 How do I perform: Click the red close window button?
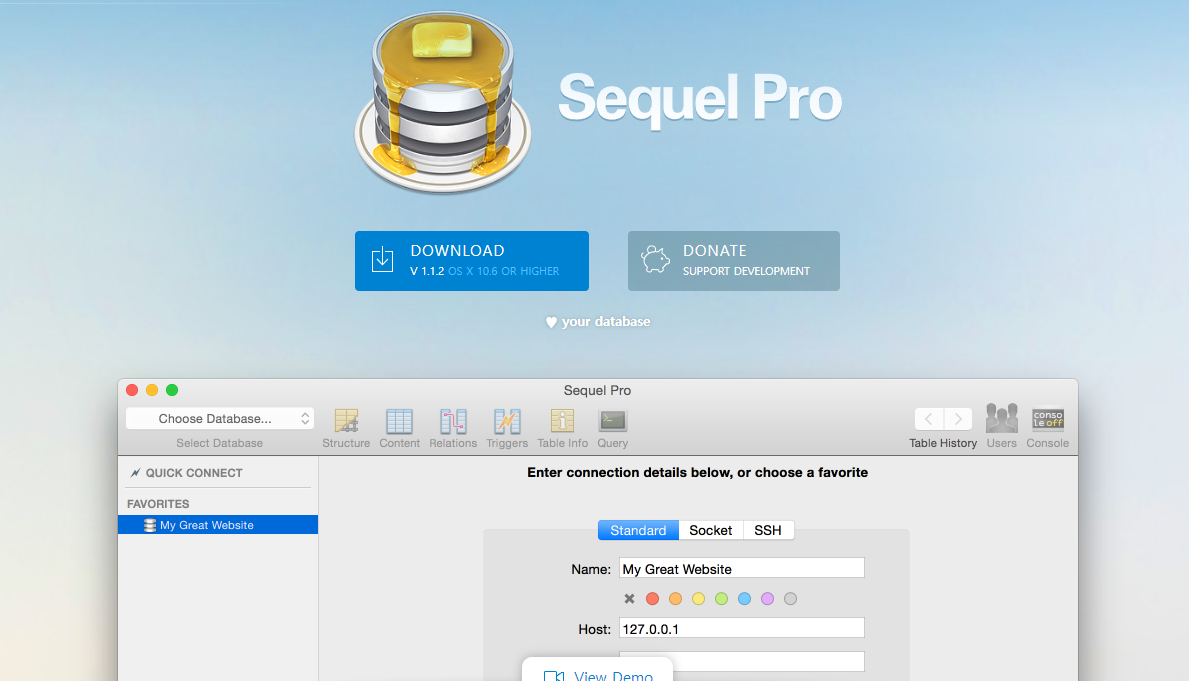132,390
